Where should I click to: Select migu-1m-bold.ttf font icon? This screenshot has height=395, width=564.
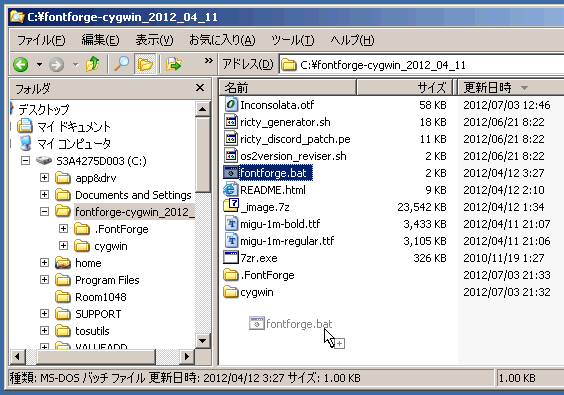pyautogui.click(x=231, y=224)
